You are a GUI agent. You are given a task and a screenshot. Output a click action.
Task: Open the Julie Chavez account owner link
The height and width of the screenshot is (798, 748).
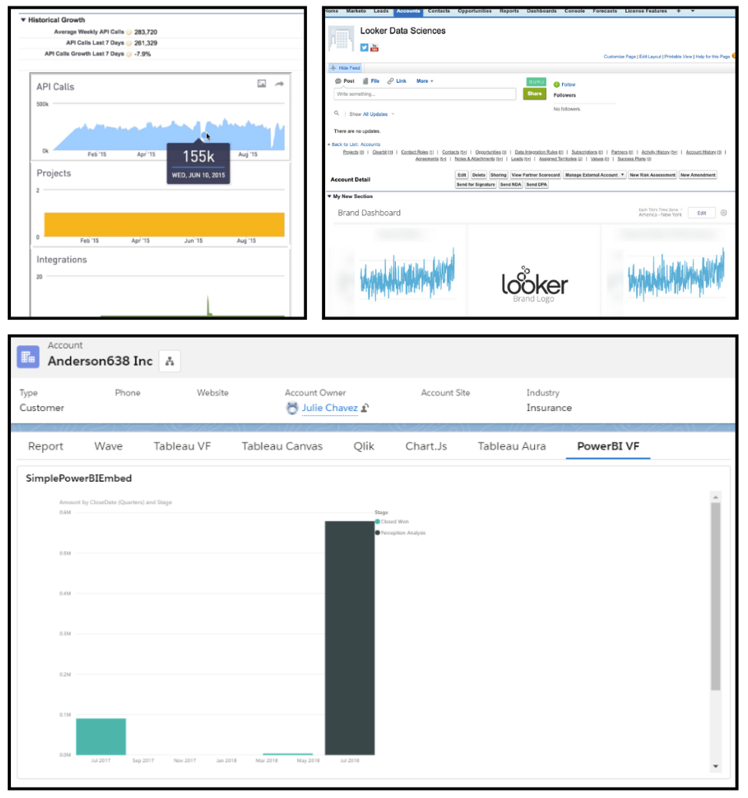[x=329, y=408]
